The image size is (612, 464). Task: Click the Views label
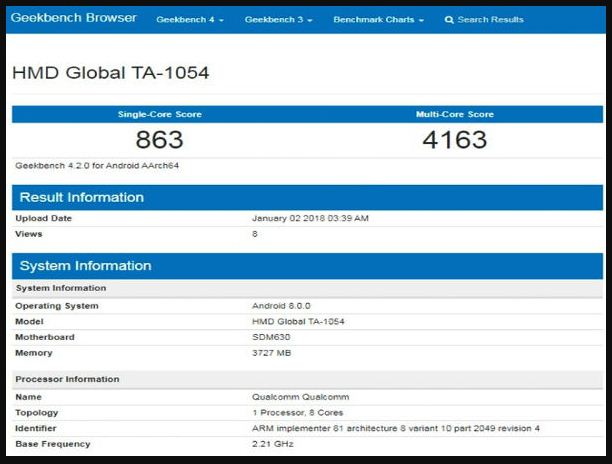click(x=28, y=234)
